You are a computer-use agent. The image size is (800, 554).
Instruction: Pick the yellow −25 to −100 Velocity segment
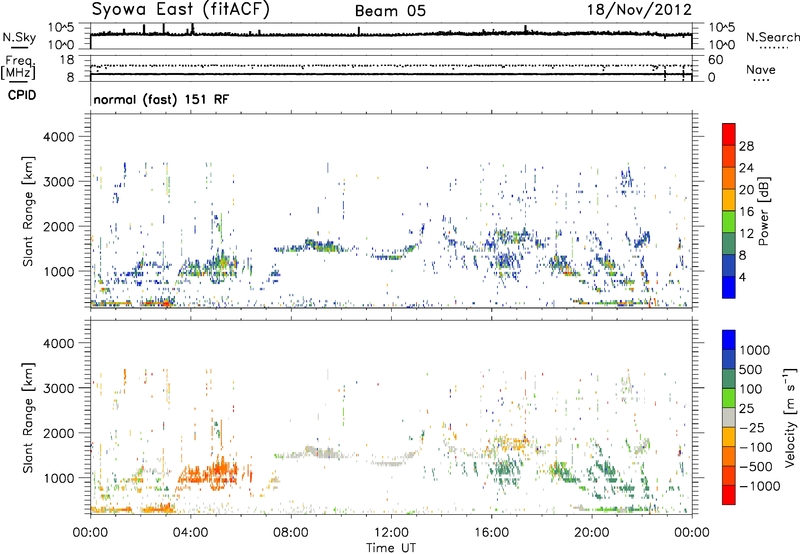729,437
